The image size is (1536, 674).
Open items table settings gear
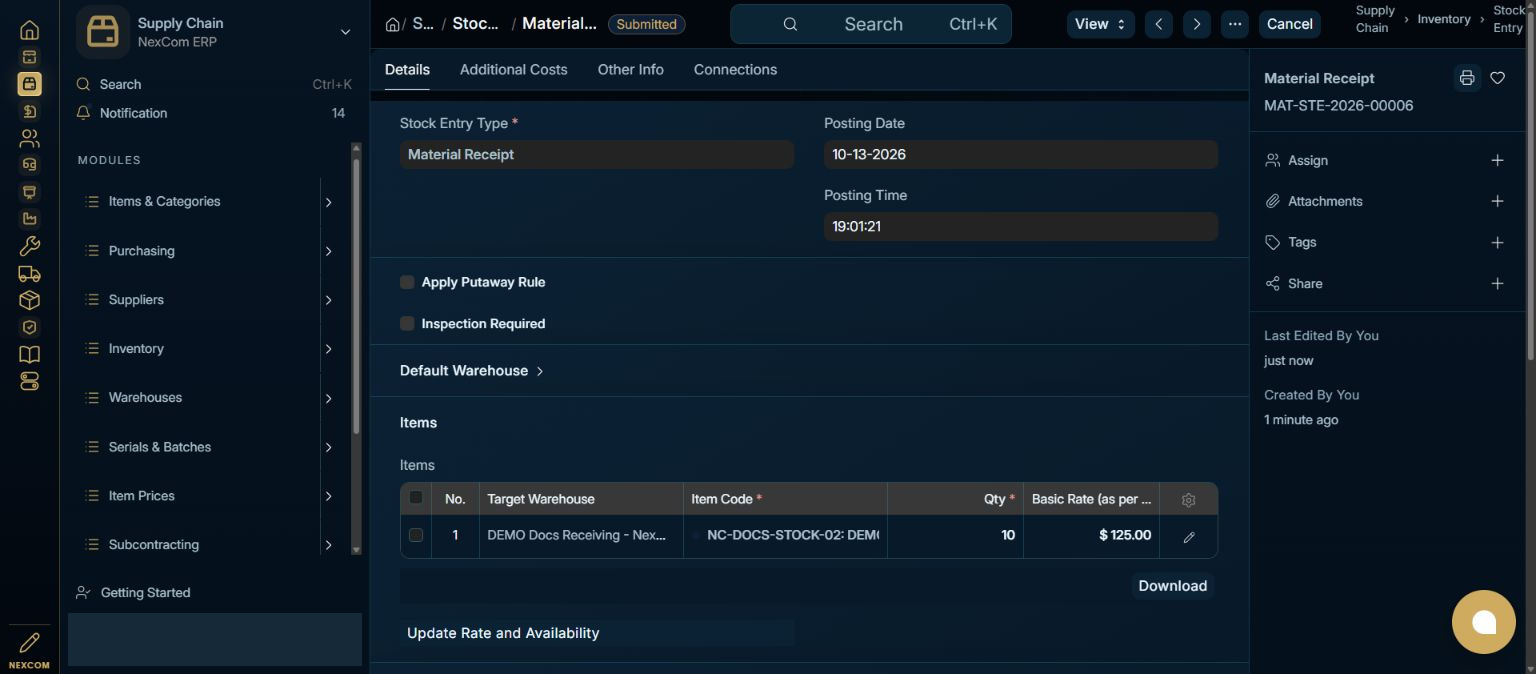pyautogui.click(x=1188, y=500)
